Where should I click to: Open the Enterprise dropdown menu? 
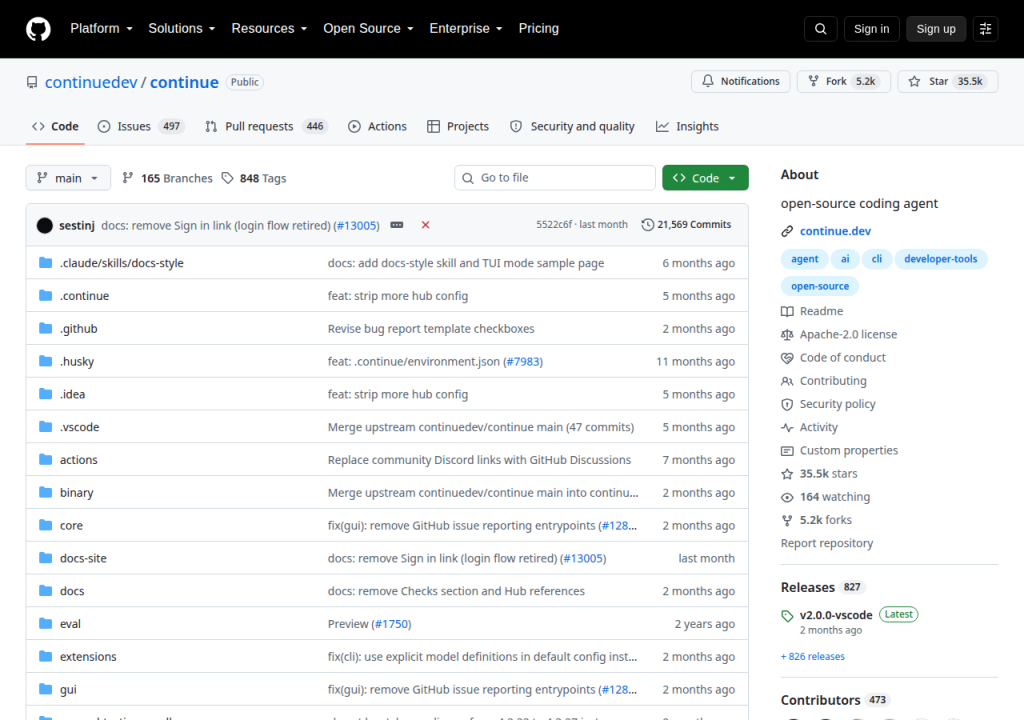pyautogui.click(x=466, y=29)
